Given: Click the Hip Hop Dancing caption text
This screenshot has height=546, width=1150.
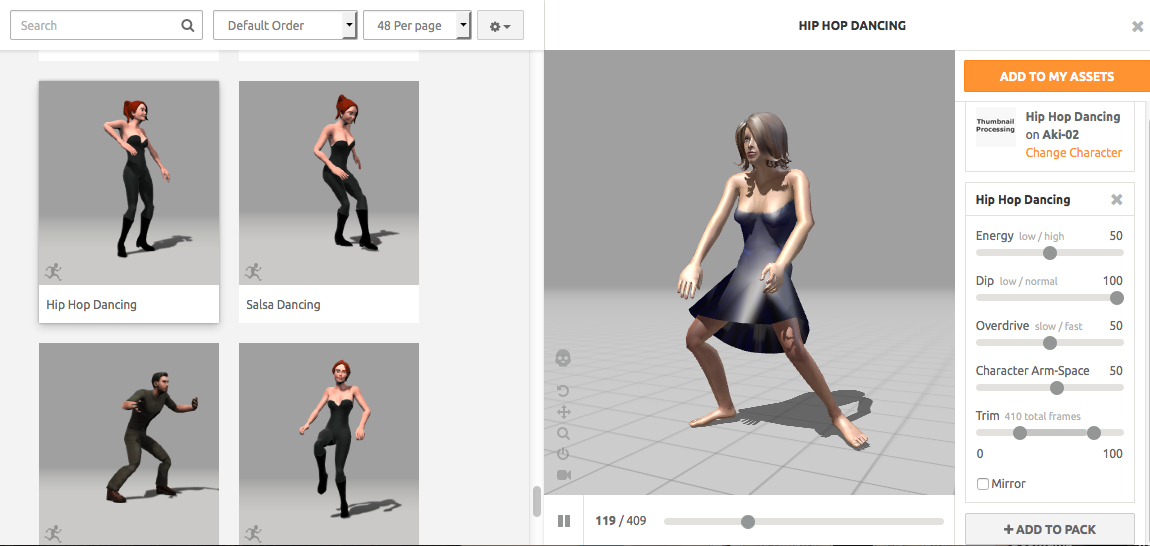Looking at the screenshot, I should [x=91, y=305].
